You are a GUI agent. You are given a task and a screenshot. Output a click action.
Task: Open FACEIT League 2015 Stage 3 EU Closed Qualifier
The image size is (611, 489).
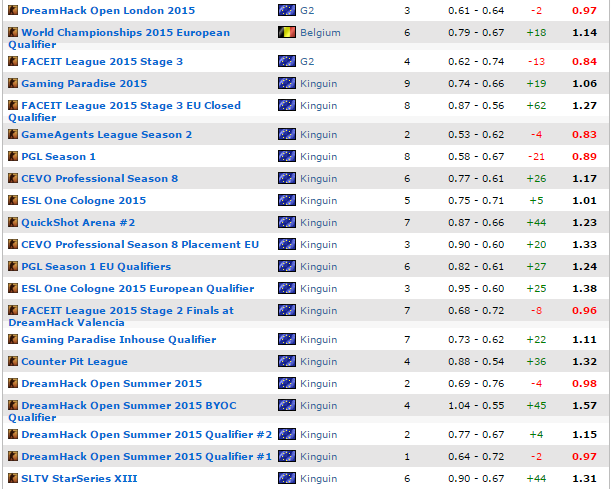click(124, 111)
